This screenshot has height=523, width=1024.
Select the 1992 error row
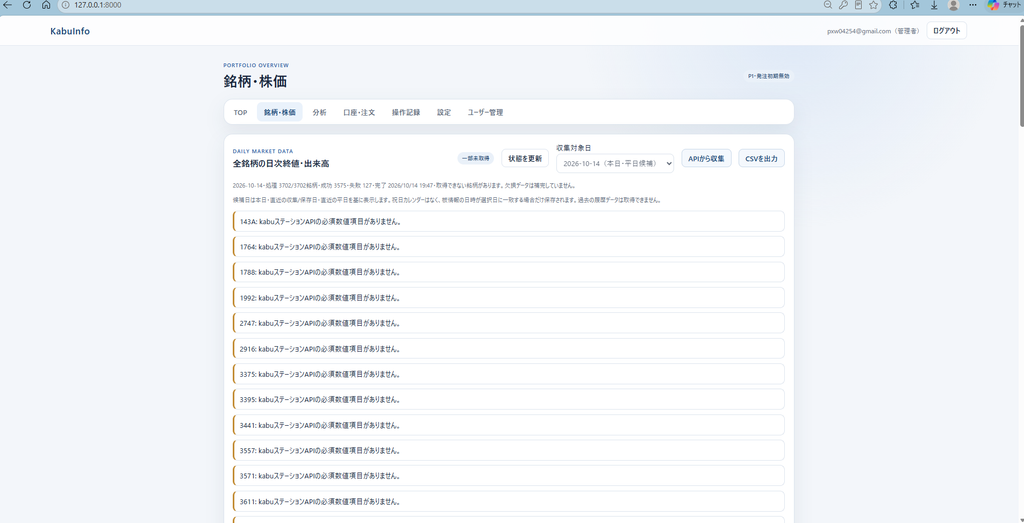pos(509,298)
